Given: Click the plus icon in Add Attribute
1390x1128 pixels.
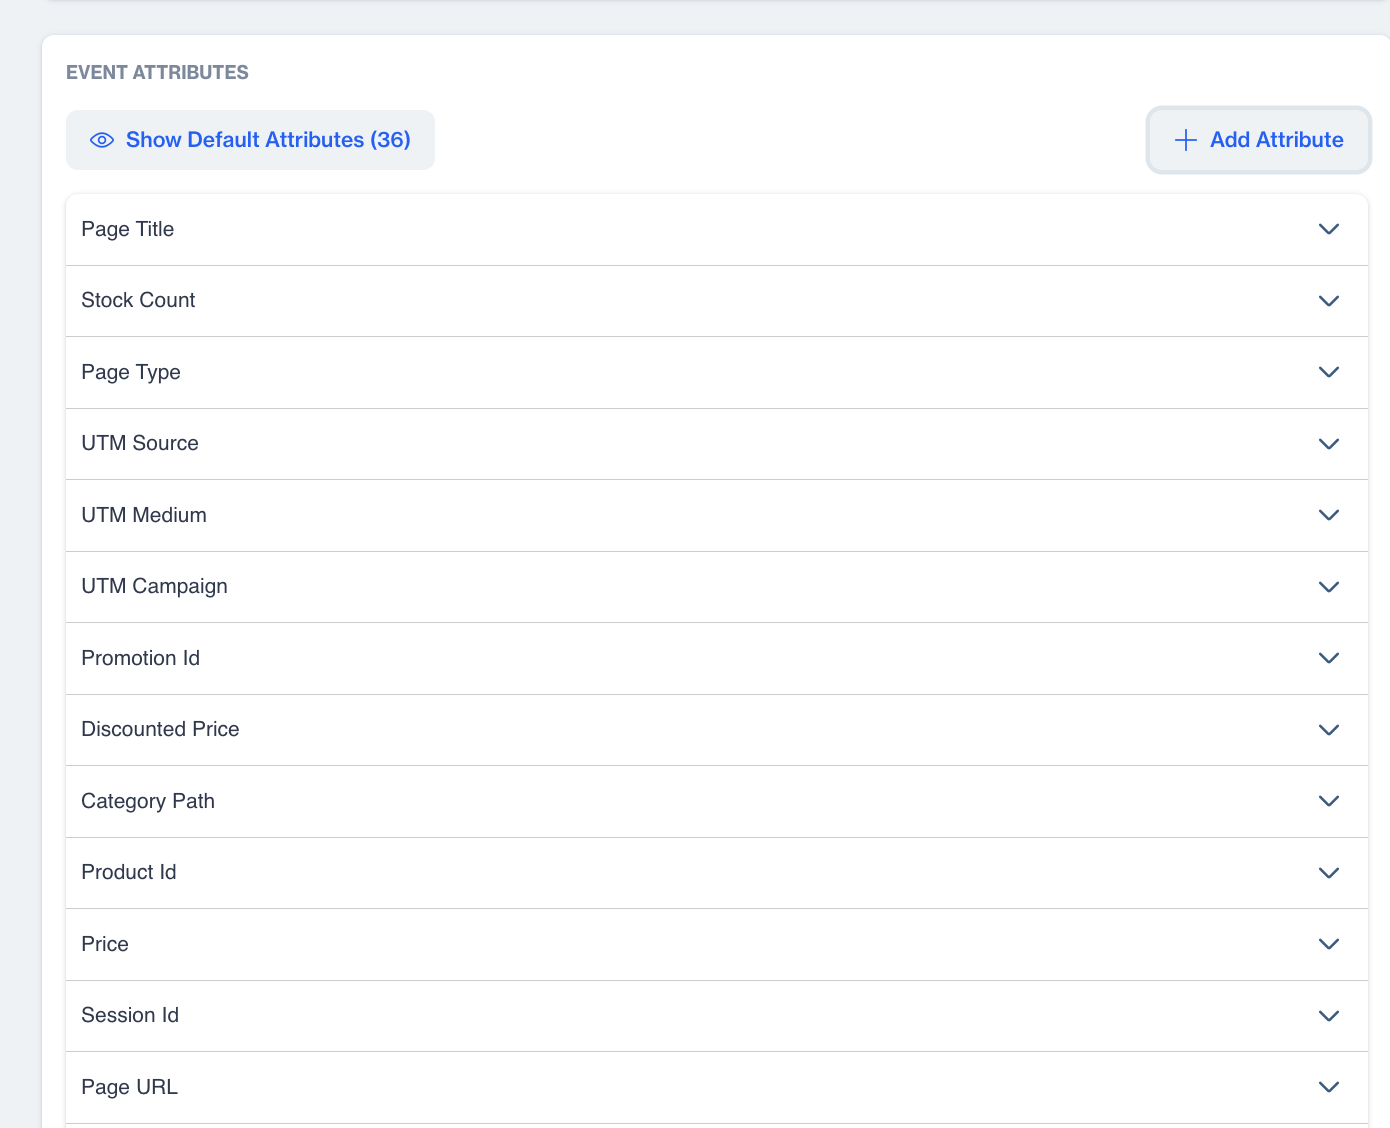Looking at the screenshot, I should (x=1185, y=140).
